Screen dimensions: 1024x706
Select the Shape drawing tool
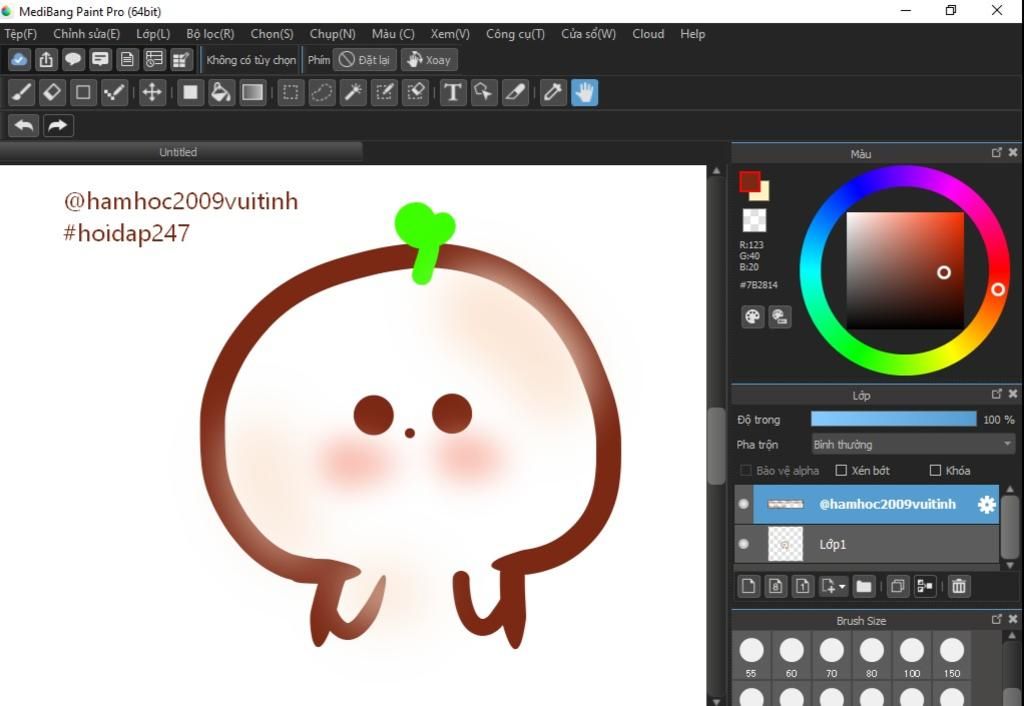coord(84,92)
